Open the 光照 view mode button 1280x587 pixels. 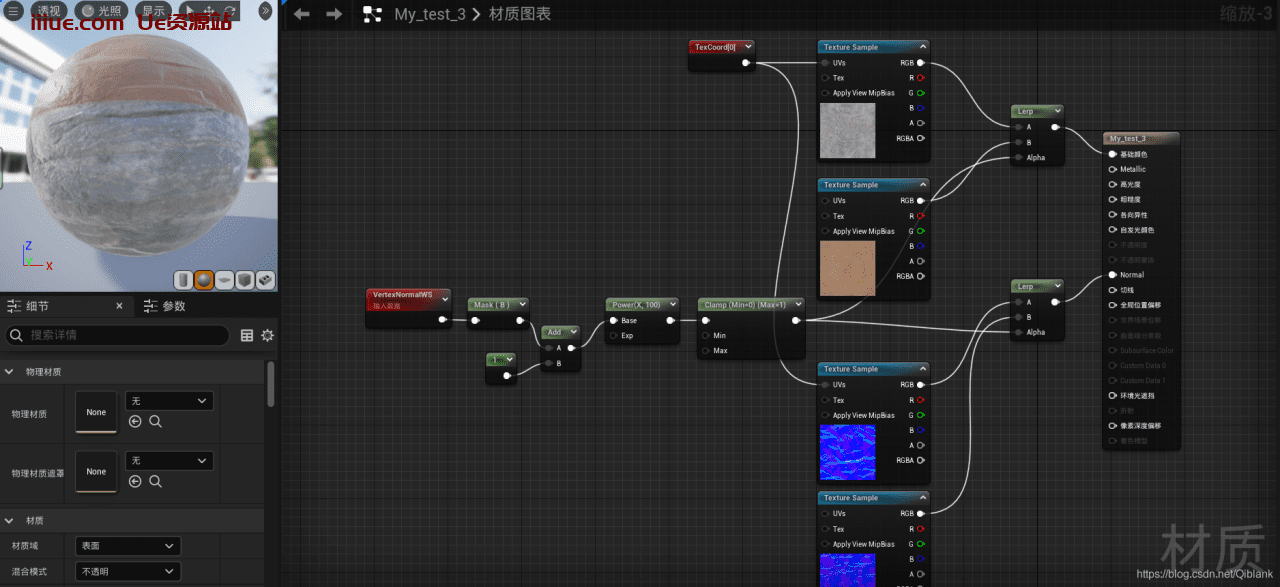point(103,10)
